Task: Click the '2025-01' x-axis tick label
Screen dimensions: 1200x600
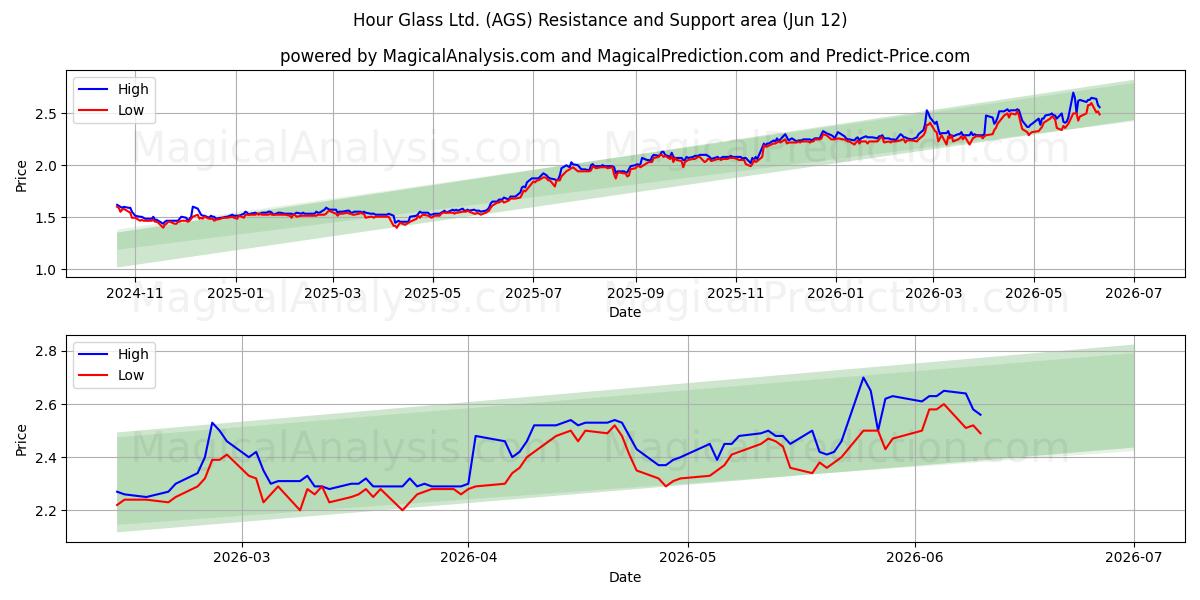Action: click(x=236, y=293)
